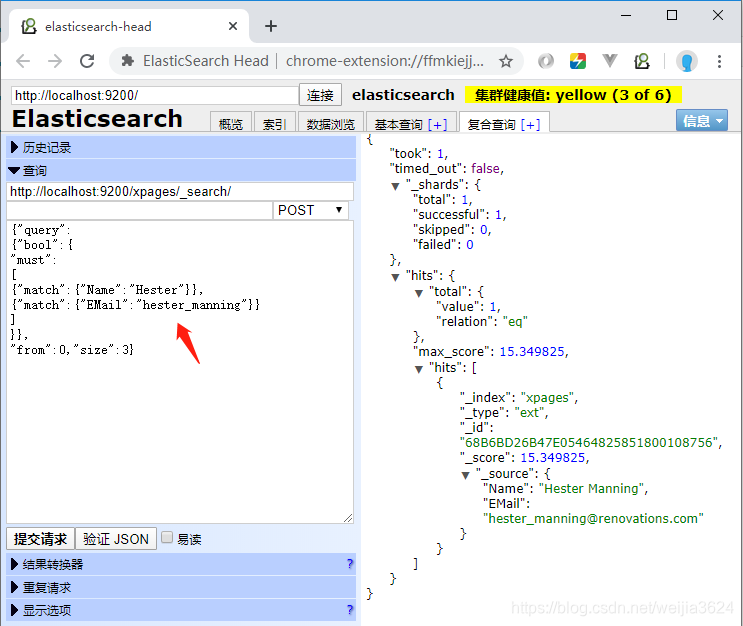Click the display options help question mark
This screenshot has width=743, height=626.
[x=350, y=609]
